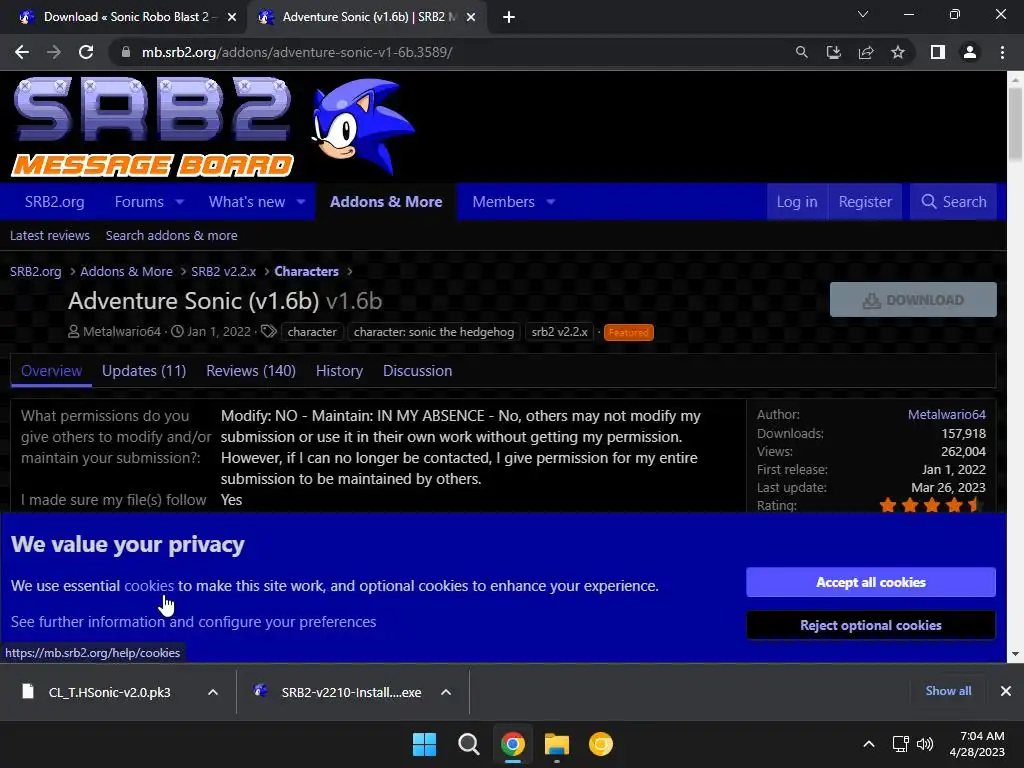Open What's new nav item
This screenshot has width=1024, height=768.
tap(247, 202)
